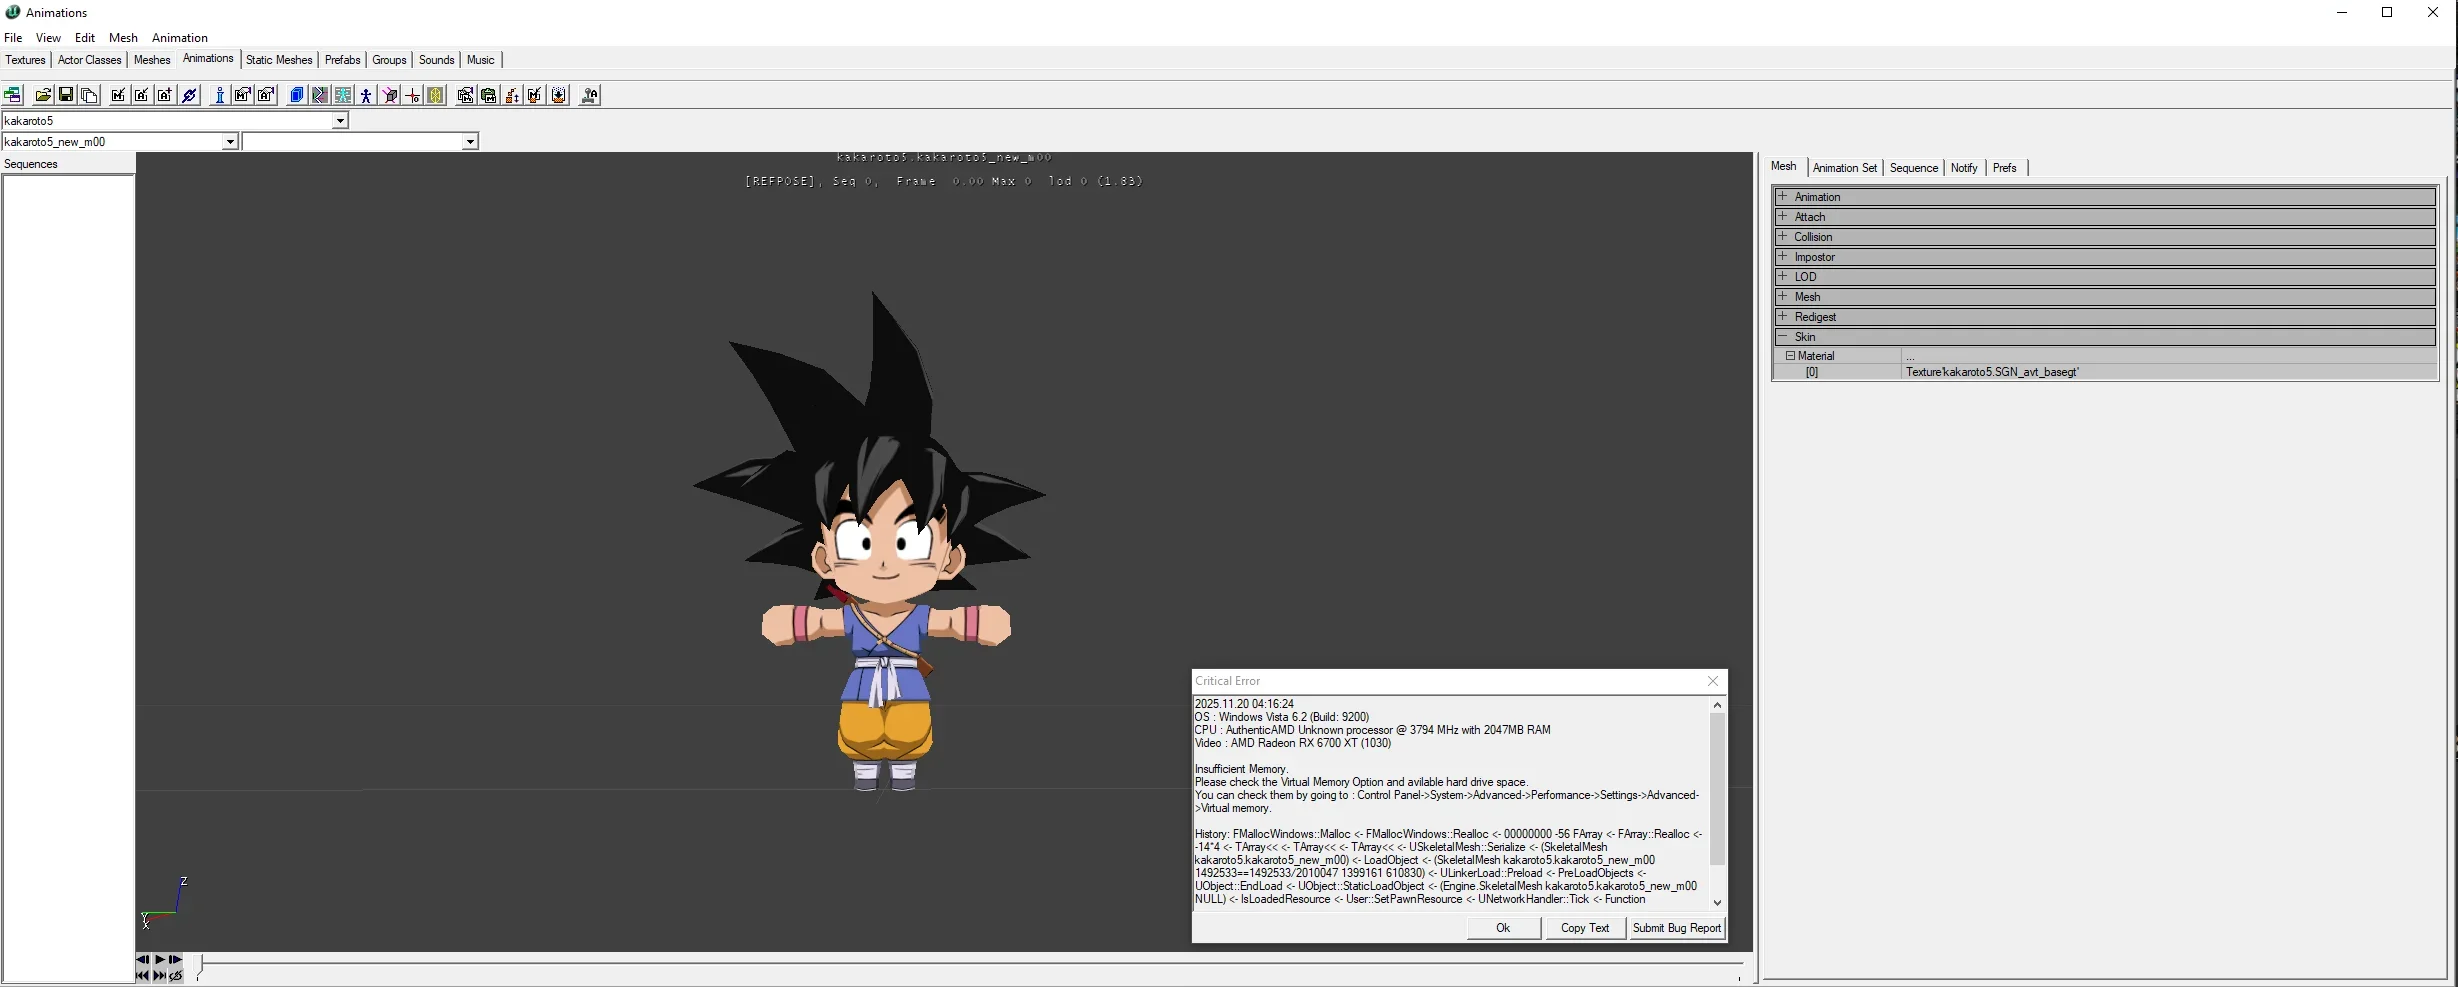The height and width of the screenshot is (987, 2458).
Task: Expand the Redigest property category
Action: point(1782,316)
